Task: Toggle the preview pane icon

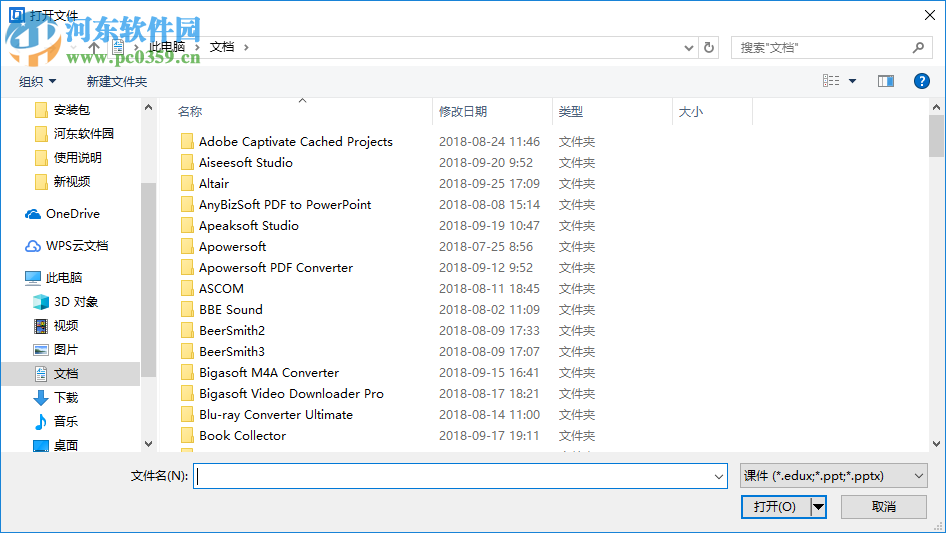Action: pos(886,81)
